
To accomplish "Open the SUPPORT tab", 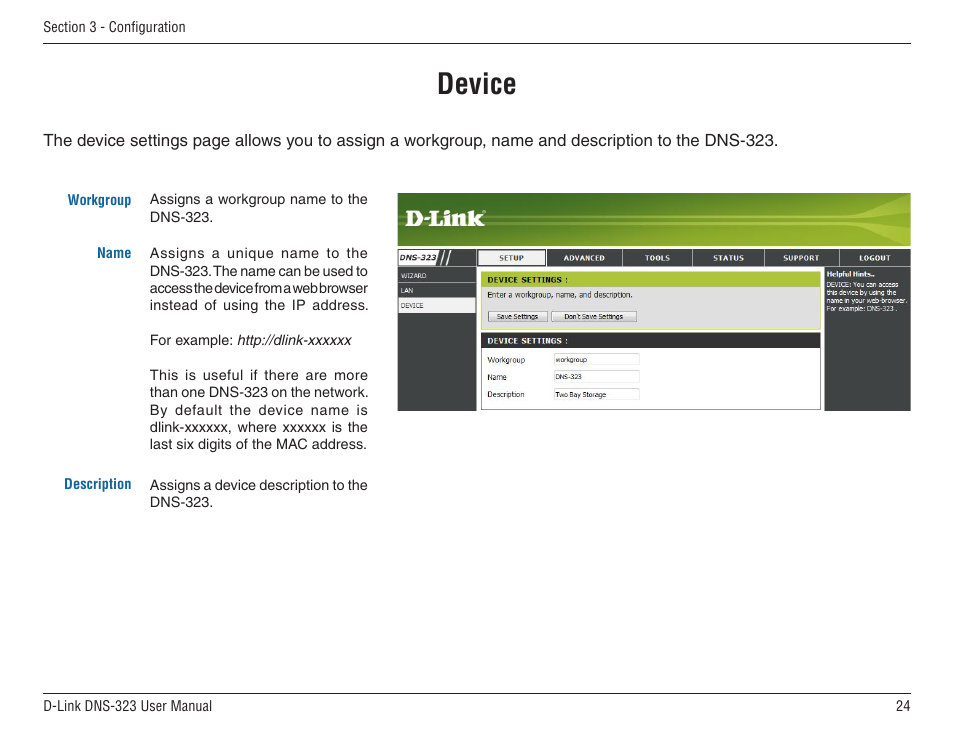I will click(x=801, y=258).
